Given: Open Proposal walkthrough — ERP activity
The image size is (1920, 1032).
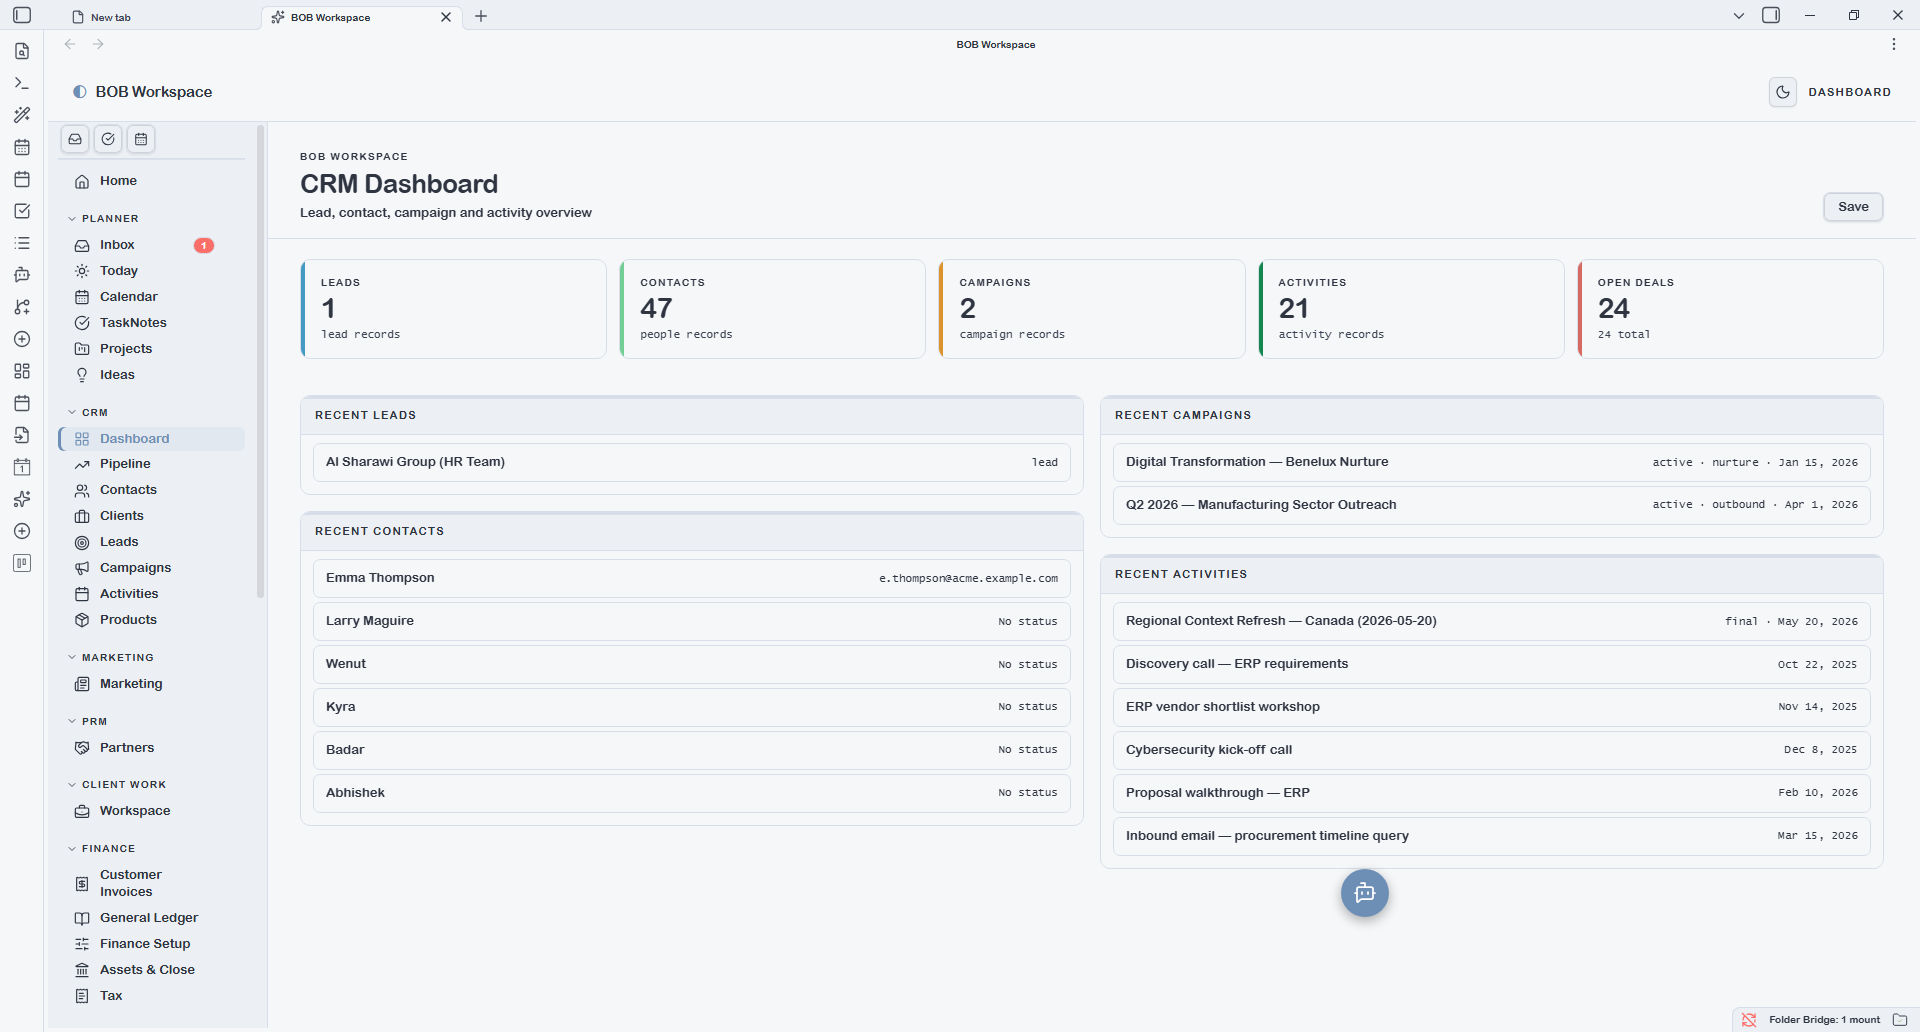Looking at the screenshot, I should (1492, 793).
